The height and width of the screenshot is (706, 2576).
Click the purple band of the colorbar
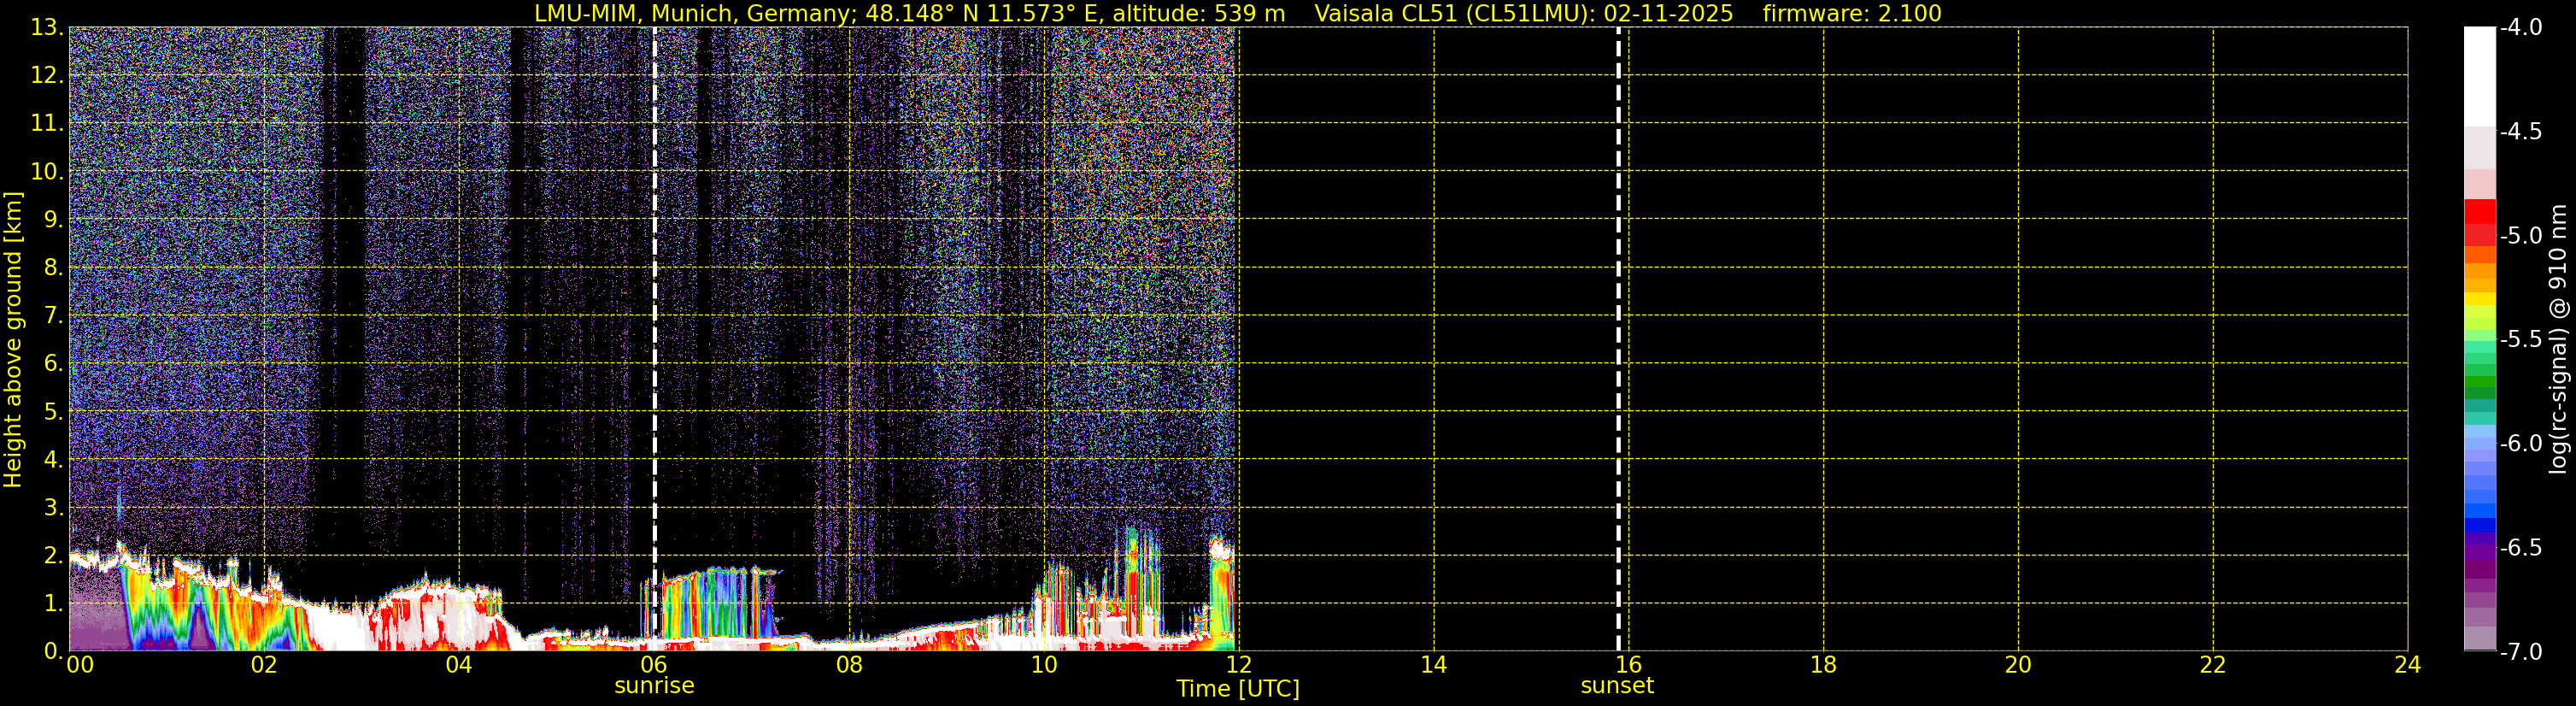click(2480, 555)
